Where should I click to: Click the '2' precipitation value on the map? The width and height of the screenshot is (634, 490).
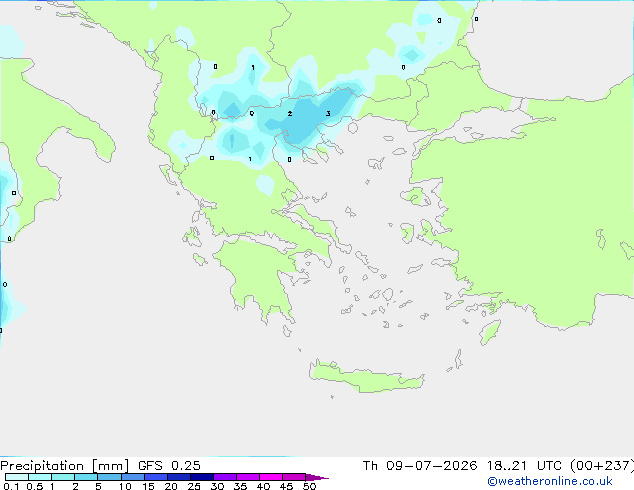click(290, 114)
